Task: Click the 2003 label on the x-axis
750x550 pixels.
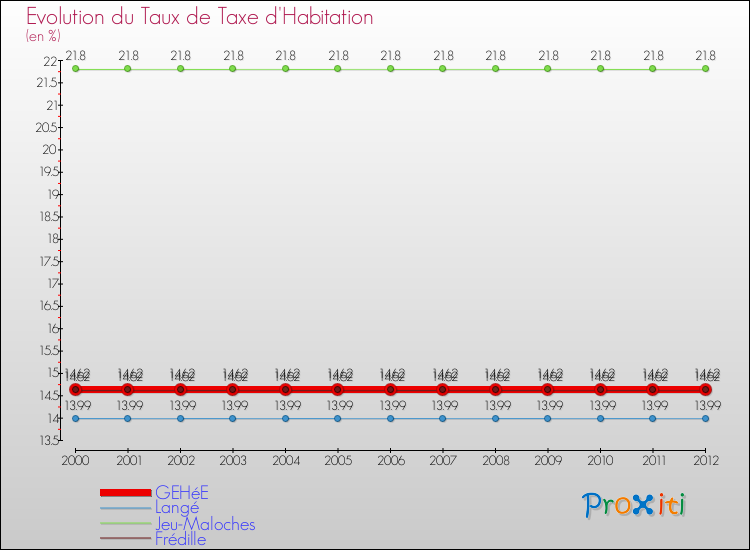Action: coord(232,461)
